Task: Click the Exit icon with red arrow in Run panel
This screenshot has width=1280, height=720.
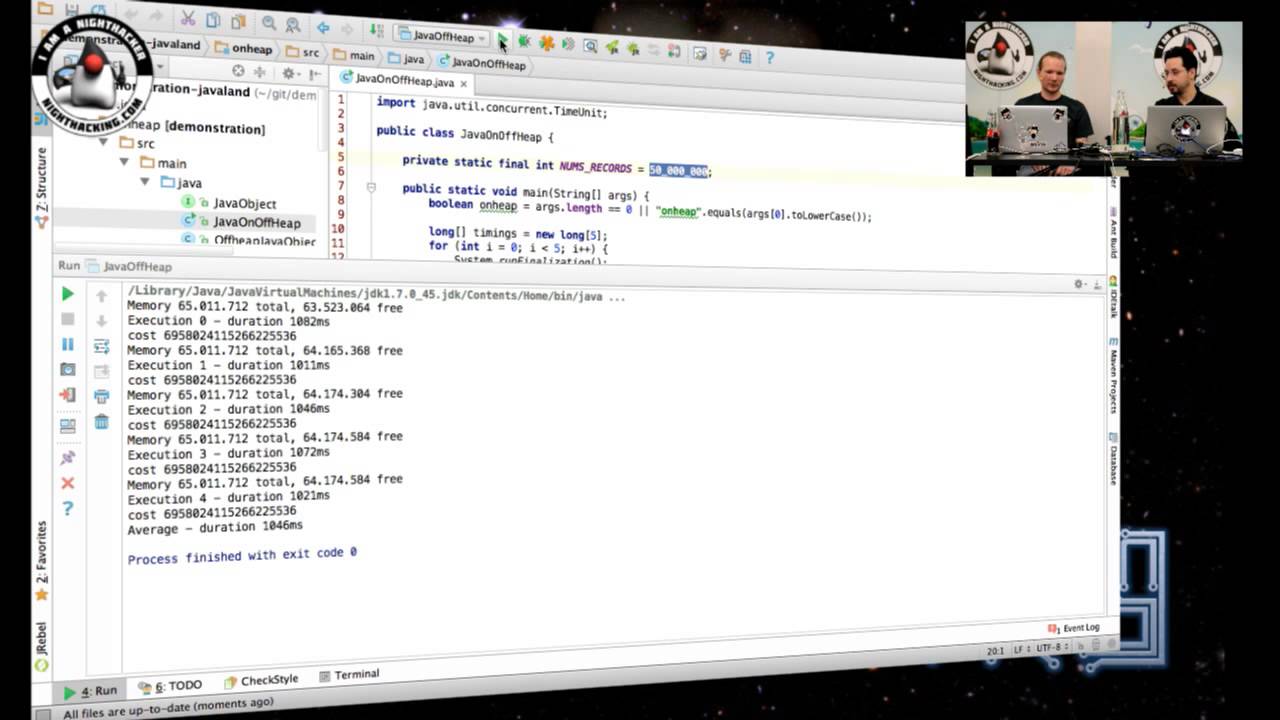Action: click(x=67, y=394)
